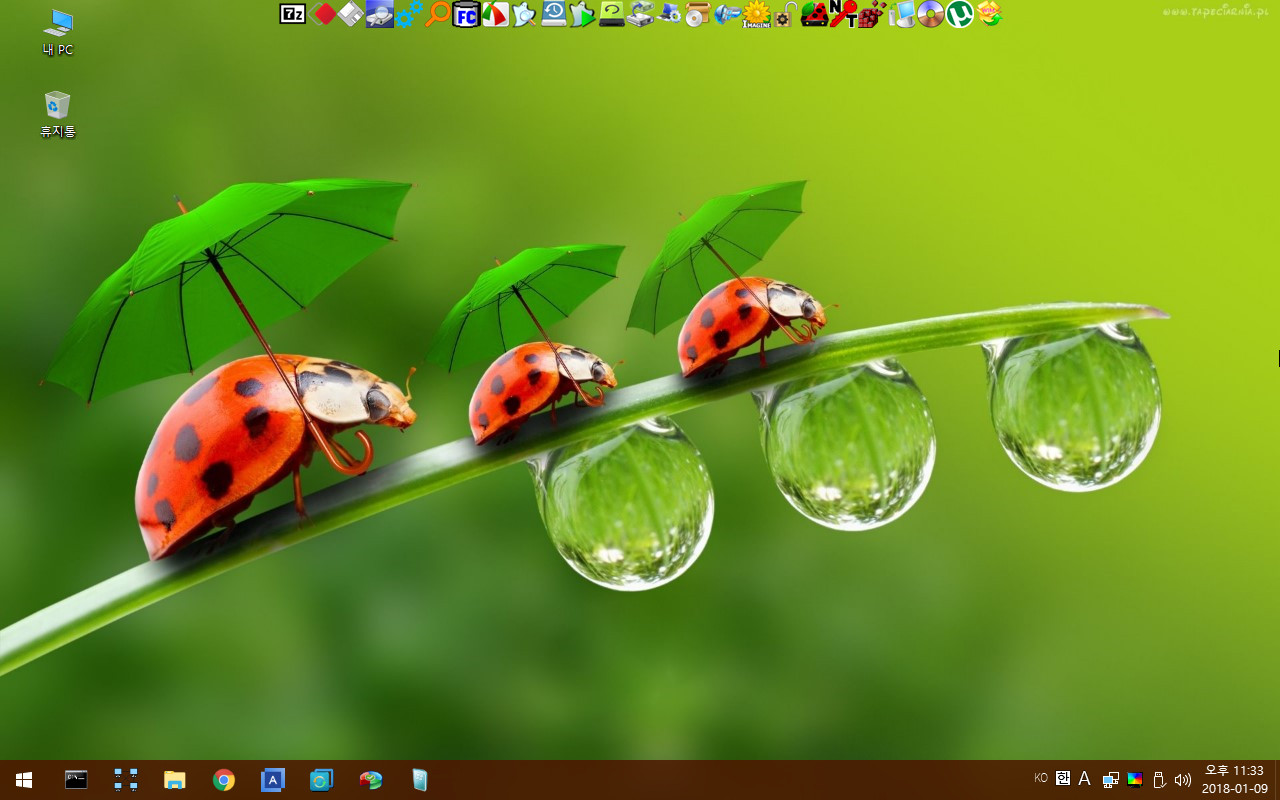Launch the 7-Zip icon in the top dock

pos(293,14)
